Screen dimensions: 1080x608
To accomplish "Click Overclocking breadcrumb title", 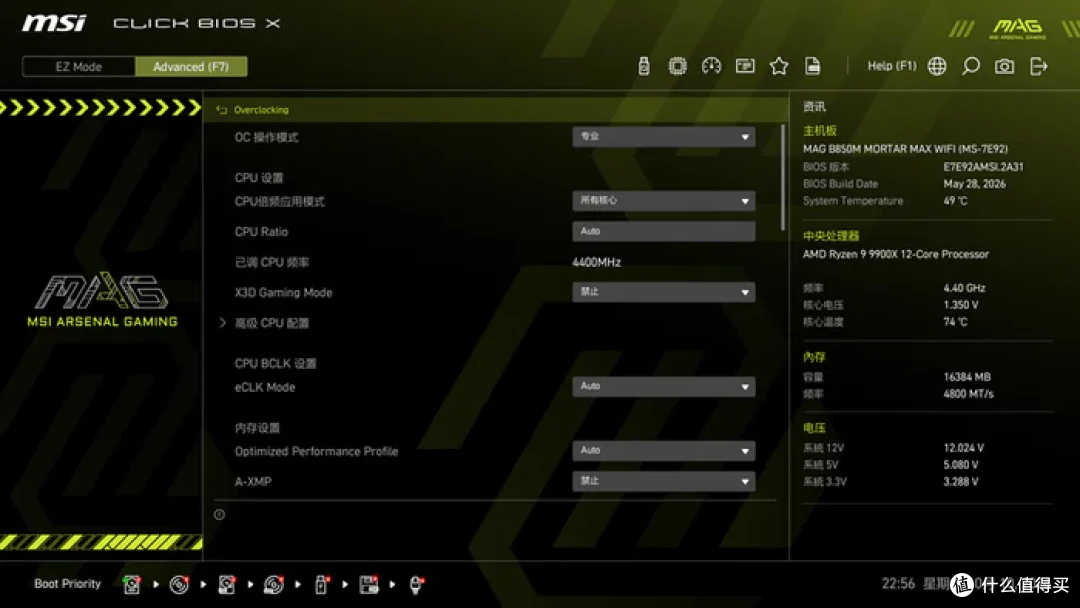I will click(x=261, y=109).
